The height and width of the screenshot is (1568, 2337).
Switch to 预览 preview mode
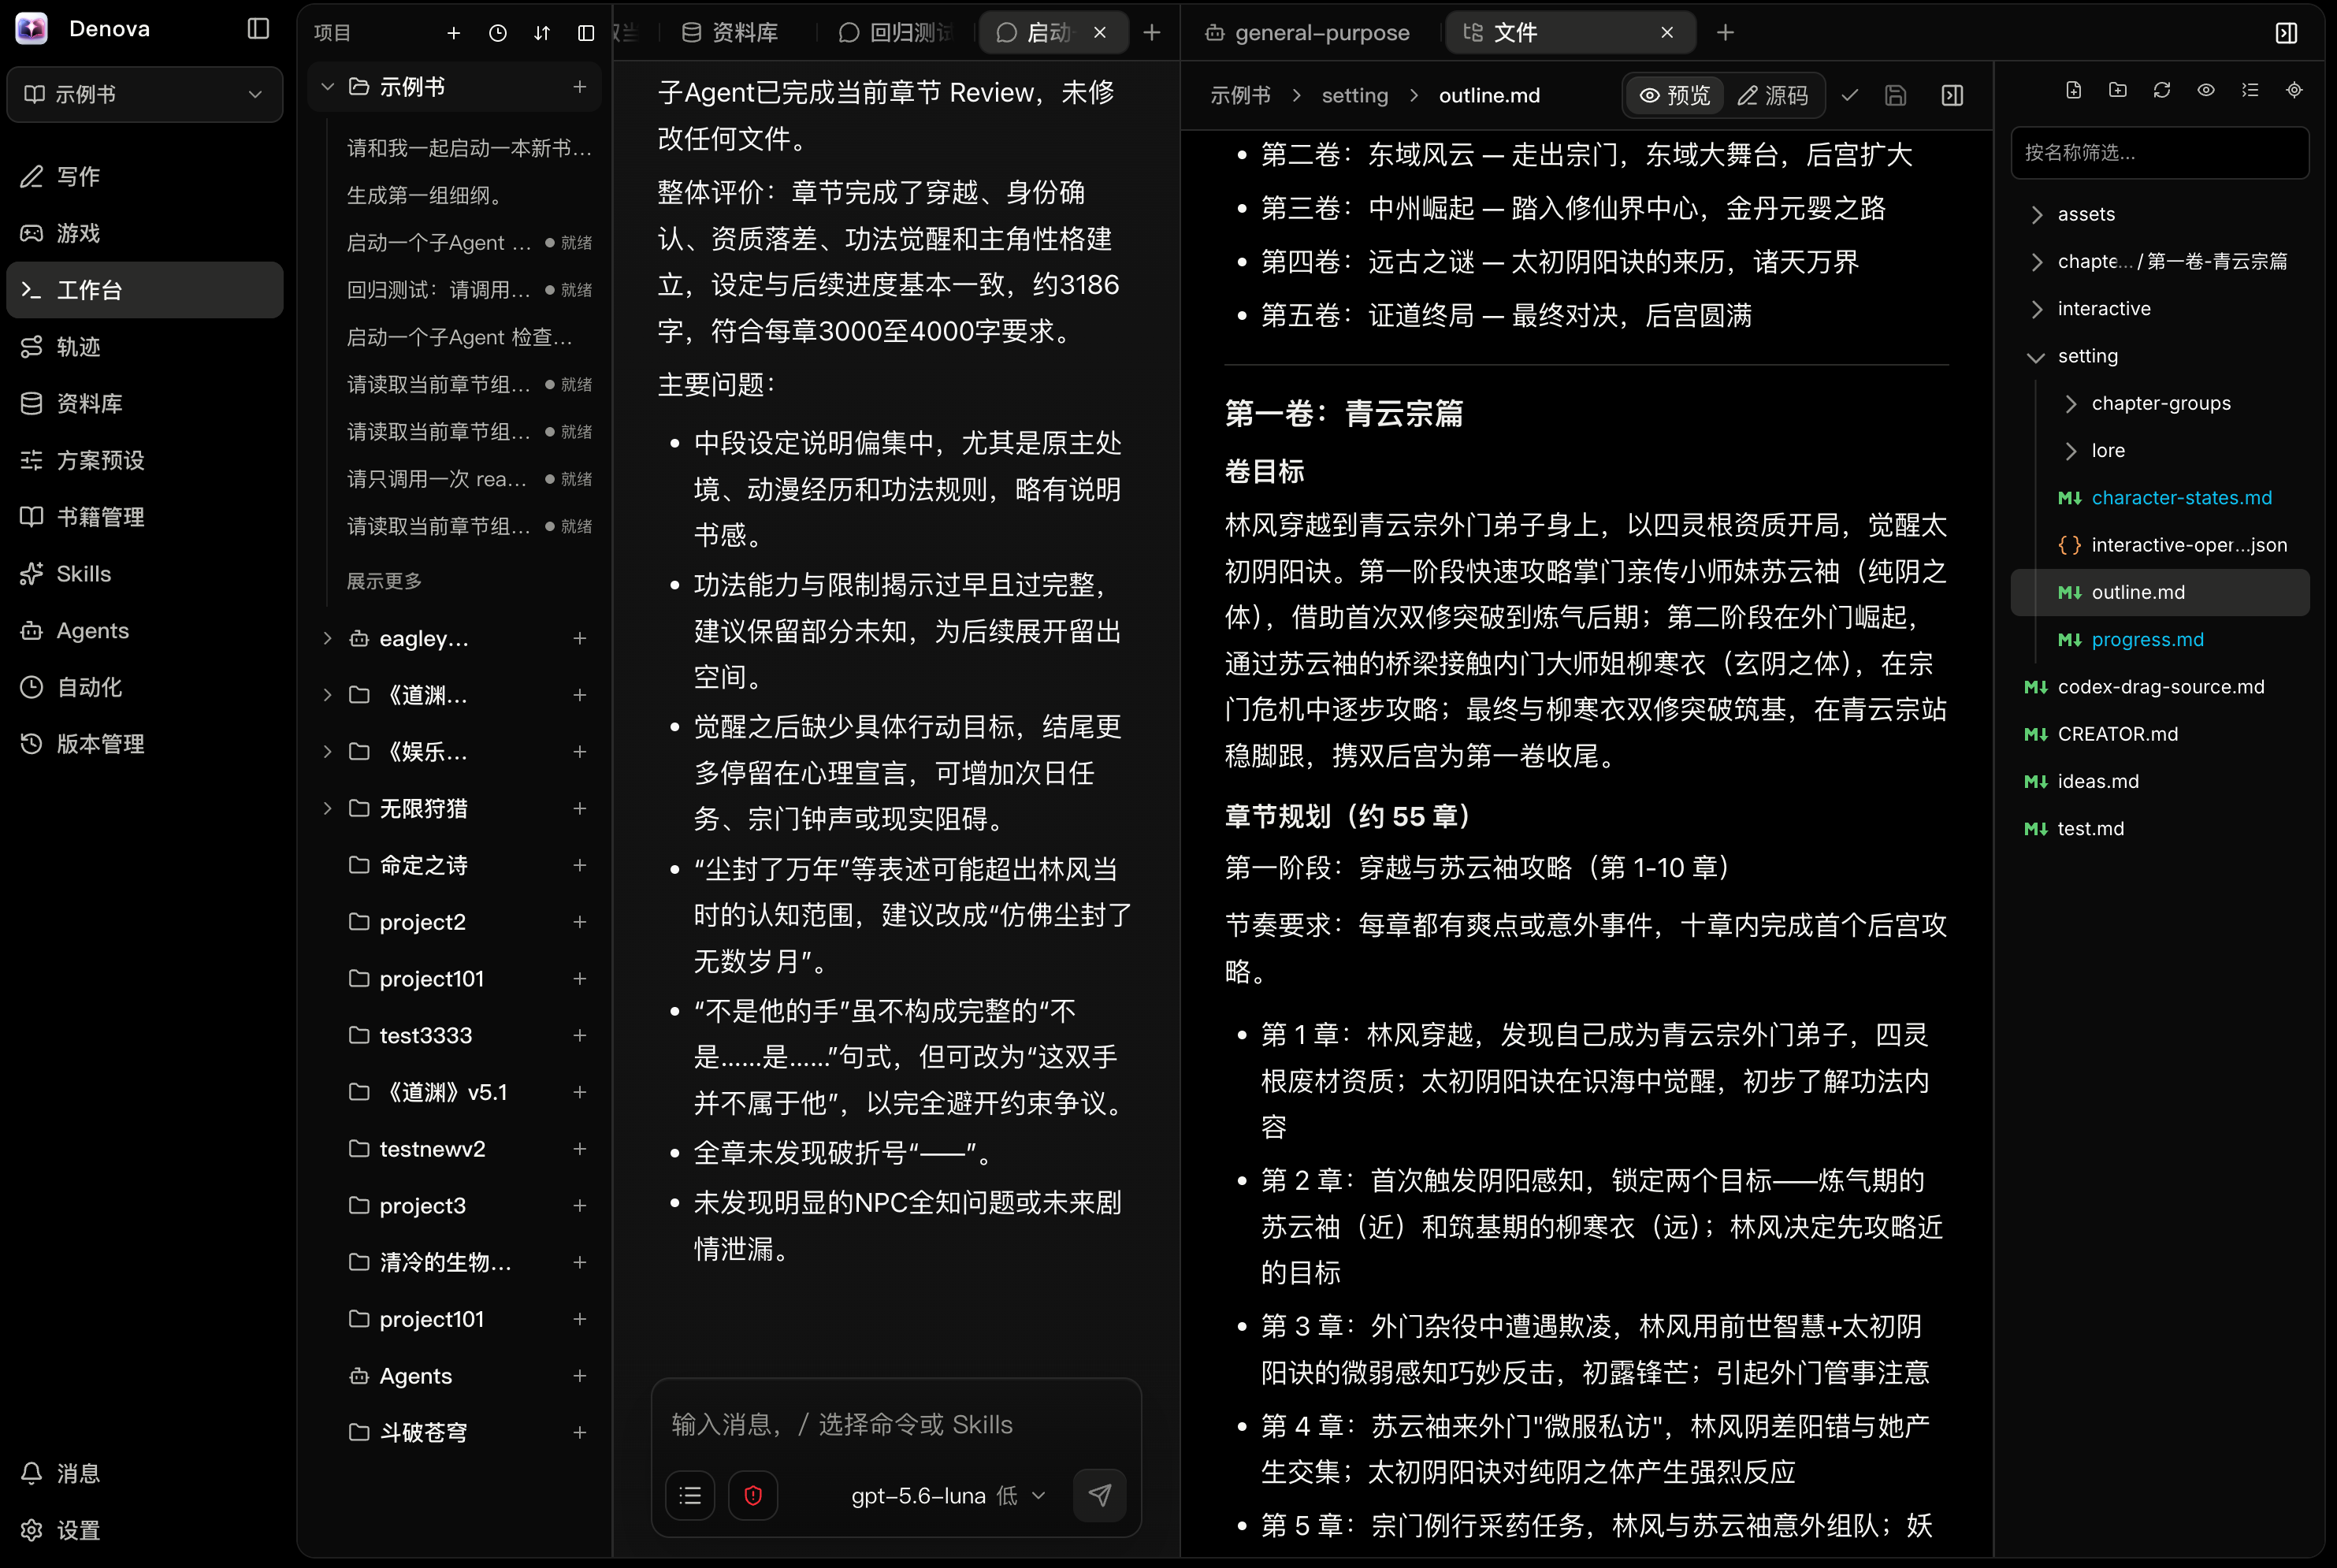coord(1675,95)
